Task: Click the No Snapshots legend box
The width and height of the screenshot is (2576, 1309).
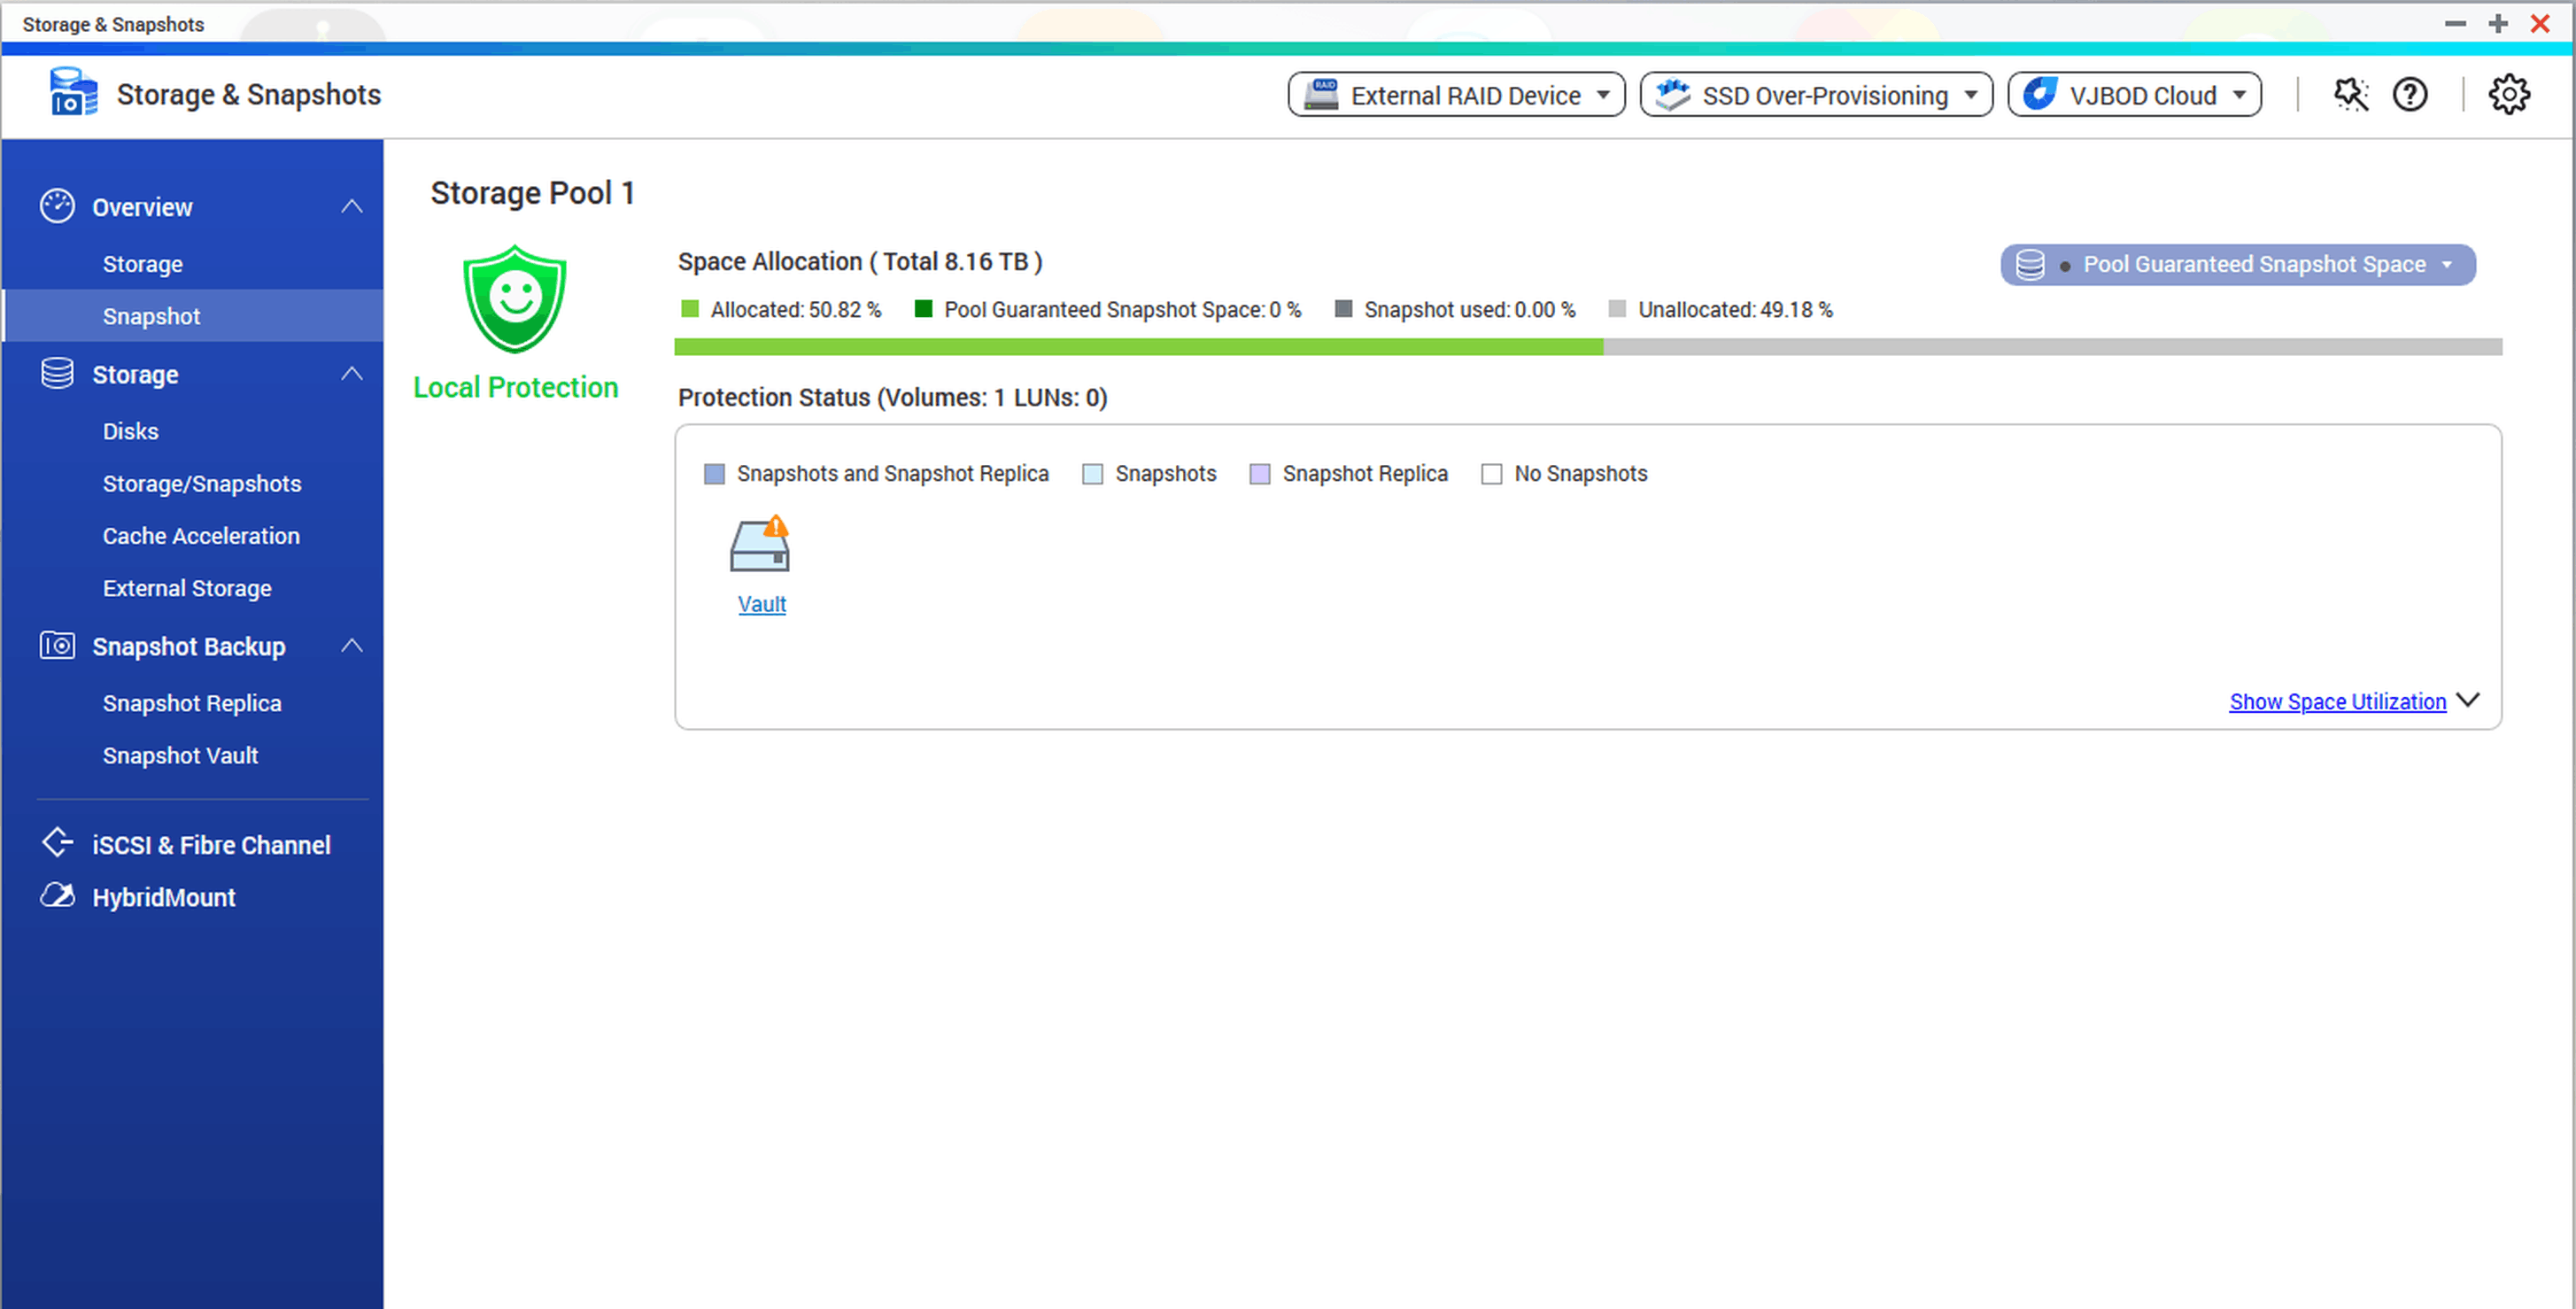Action: click(1491, 474)
